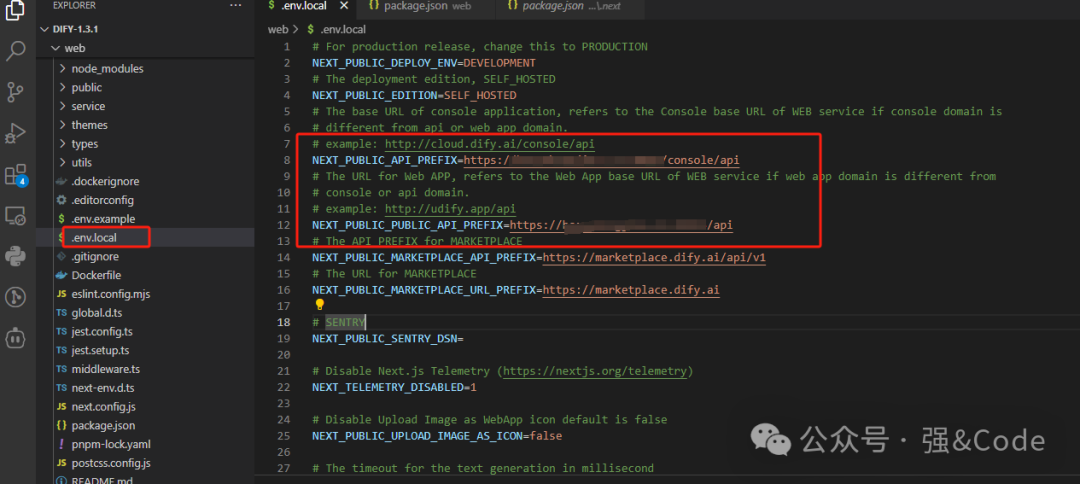Follow the marketplace.dify.ai/api/v1 link

point(654,257)
